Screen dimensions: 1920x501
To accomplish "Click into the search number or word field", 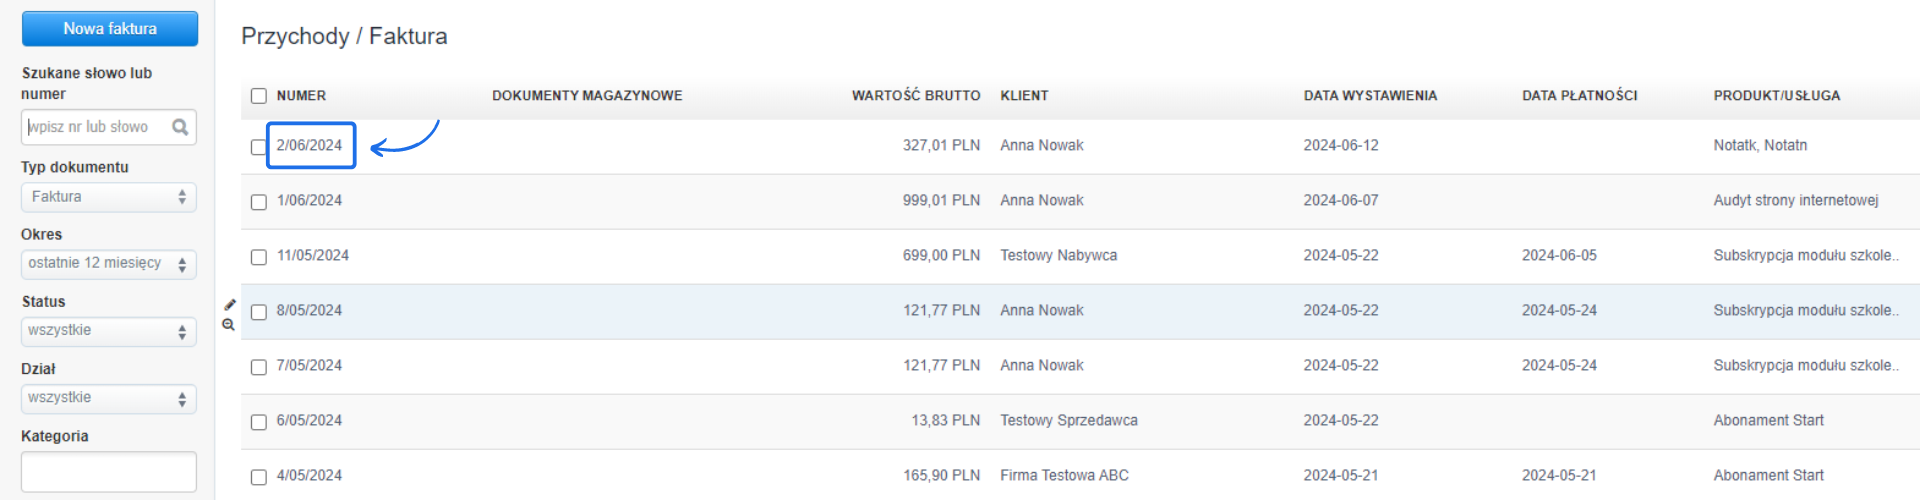I will (x=95, y=127).
